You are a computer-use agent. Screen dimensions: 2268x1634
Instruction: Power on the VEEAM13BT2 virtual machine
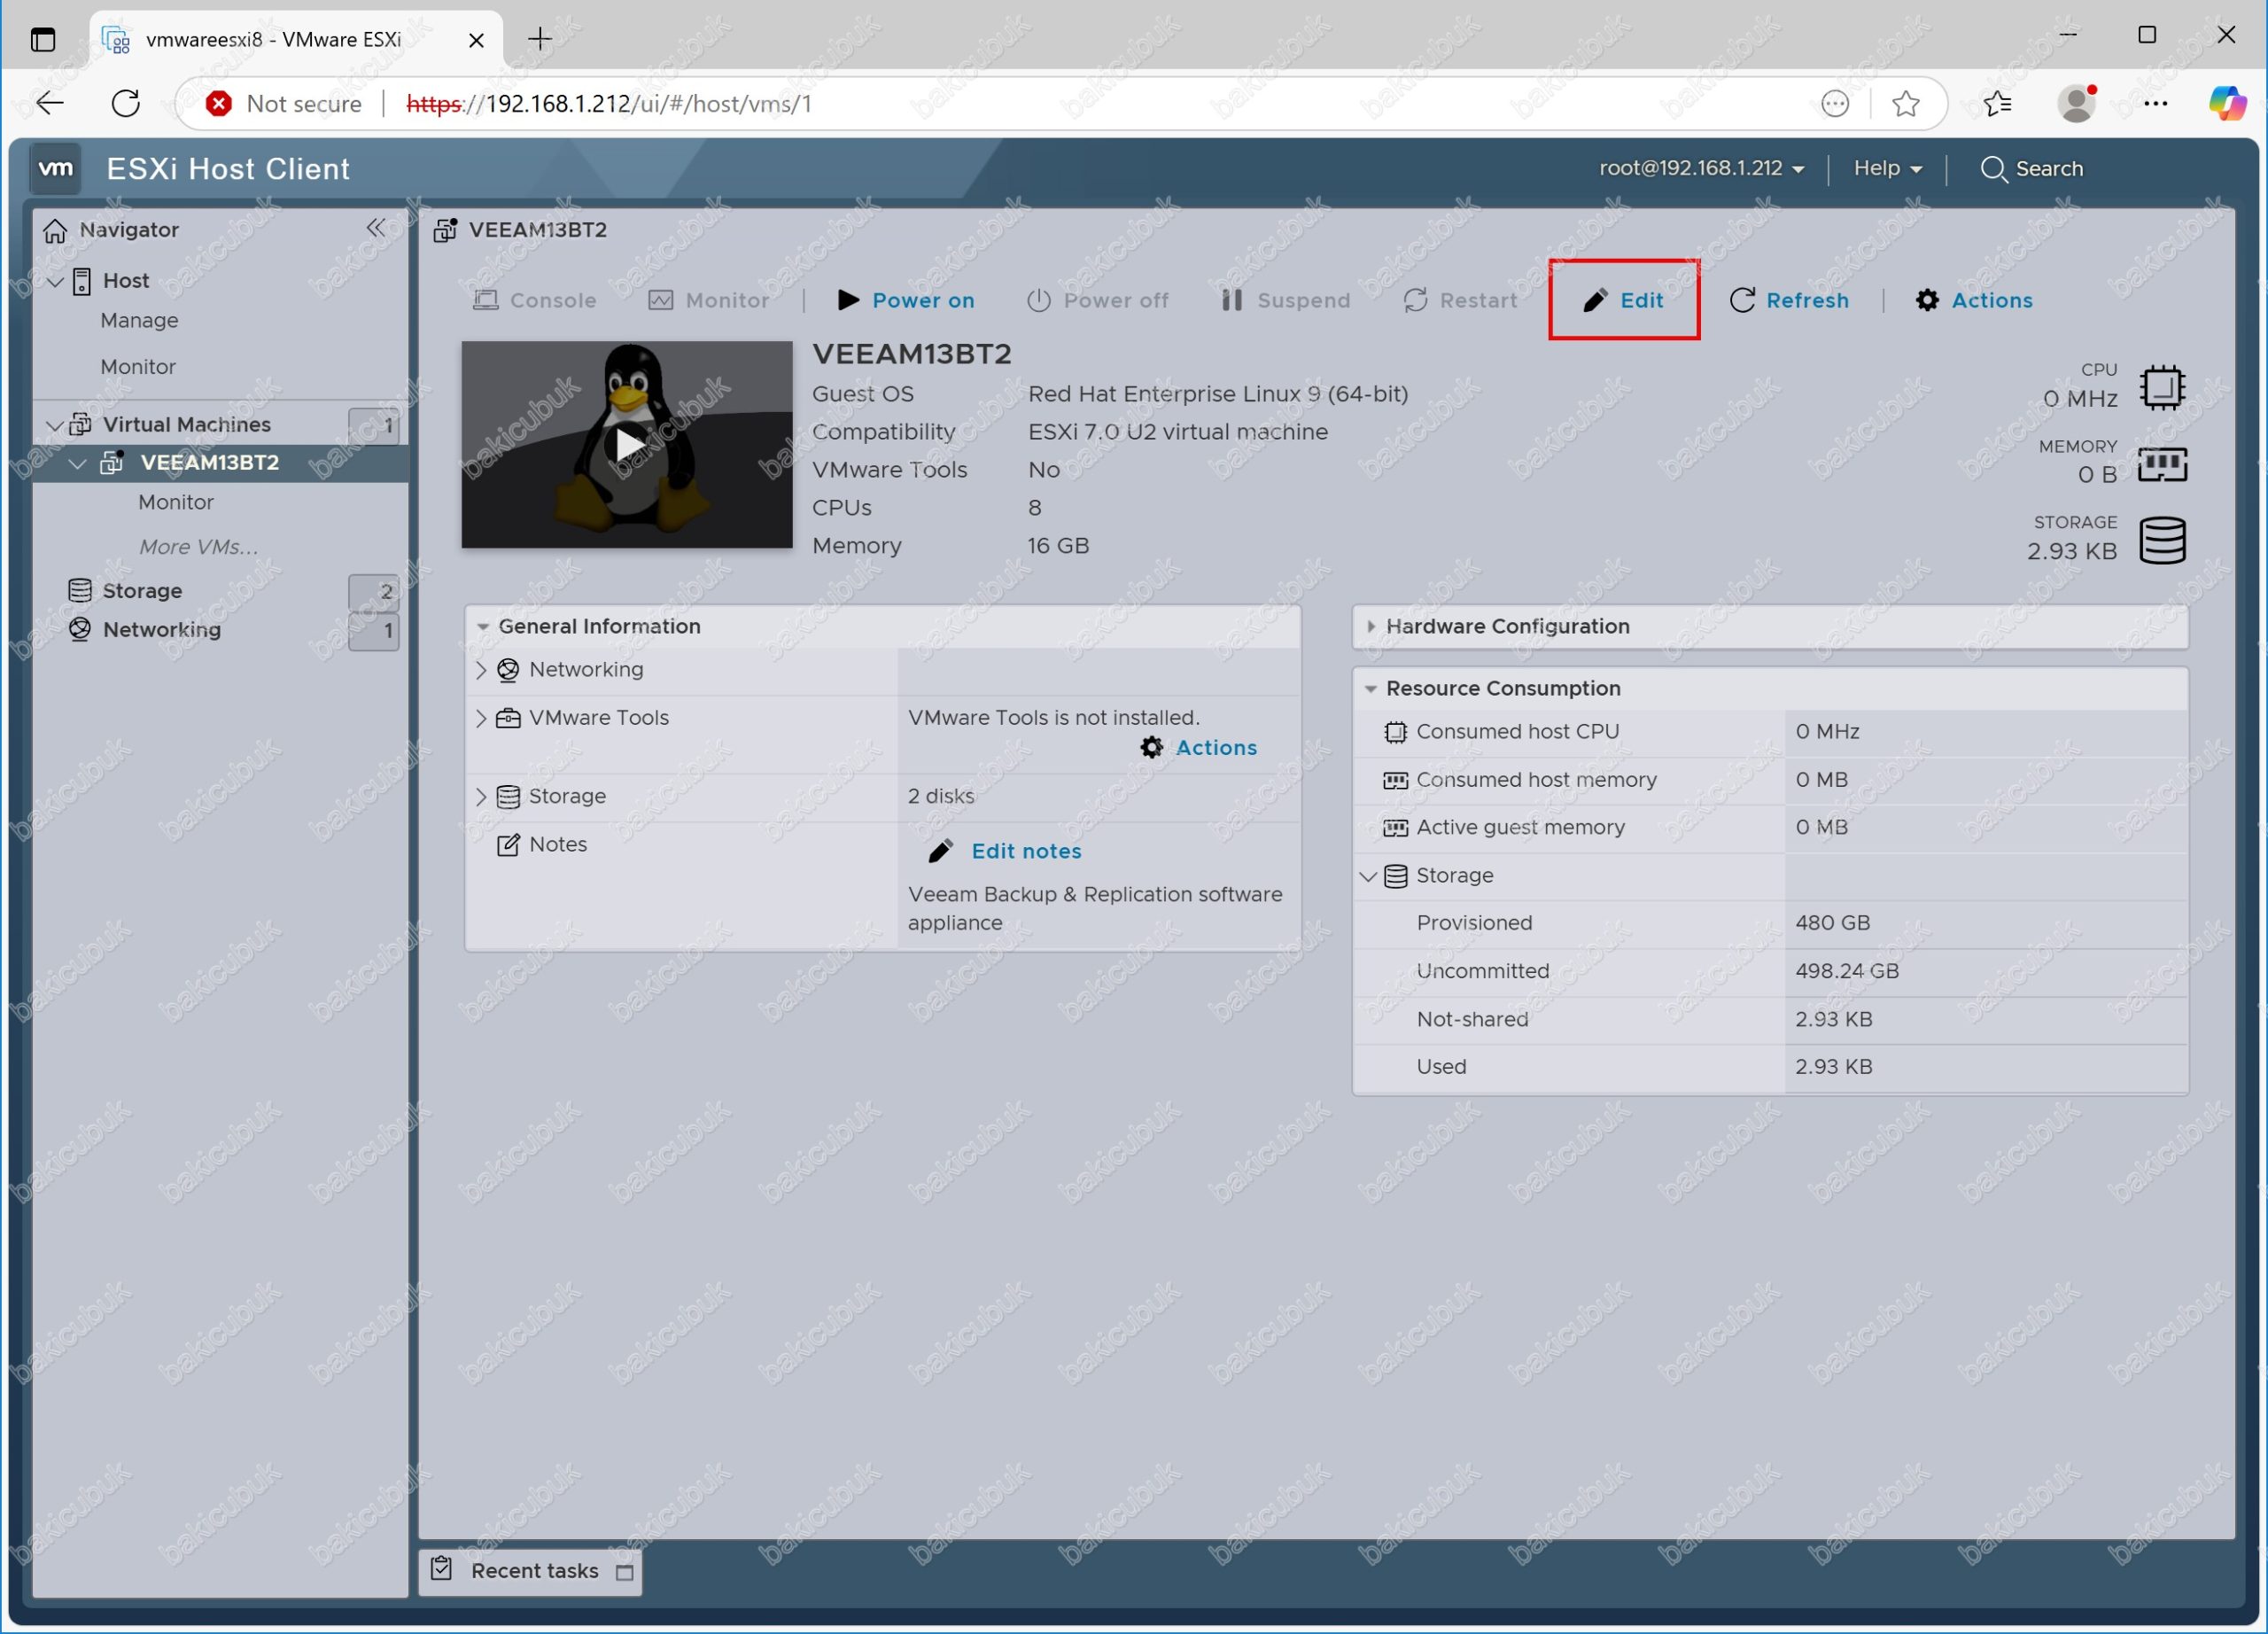click(x=905, y=300)
